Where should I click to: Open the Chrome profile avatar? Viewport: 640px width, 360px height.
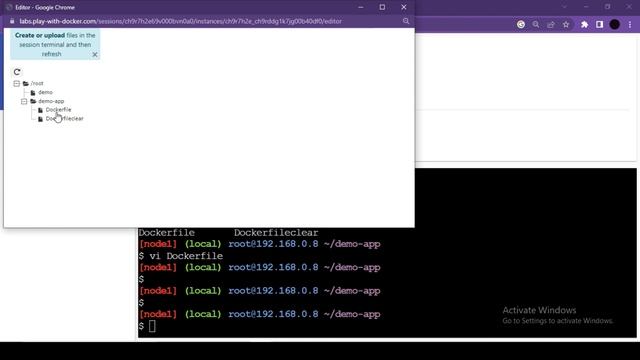tap(615, 24)
